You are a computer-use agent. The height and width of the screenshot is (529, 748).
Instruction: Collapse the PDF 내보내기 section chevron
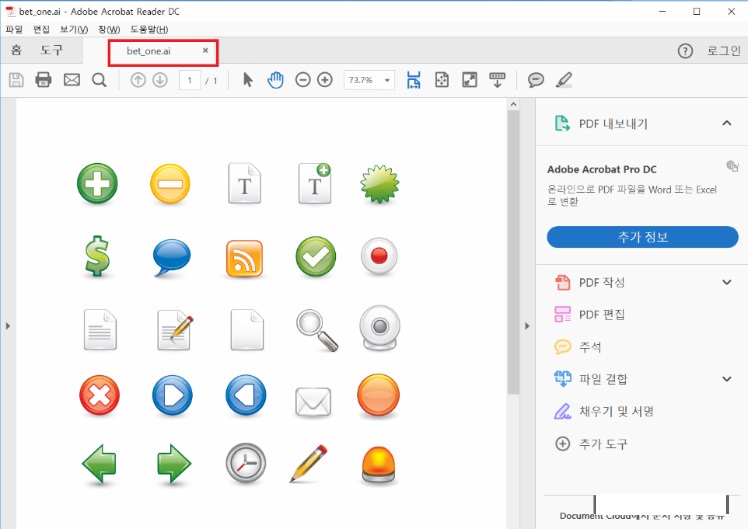coord(727,124)
